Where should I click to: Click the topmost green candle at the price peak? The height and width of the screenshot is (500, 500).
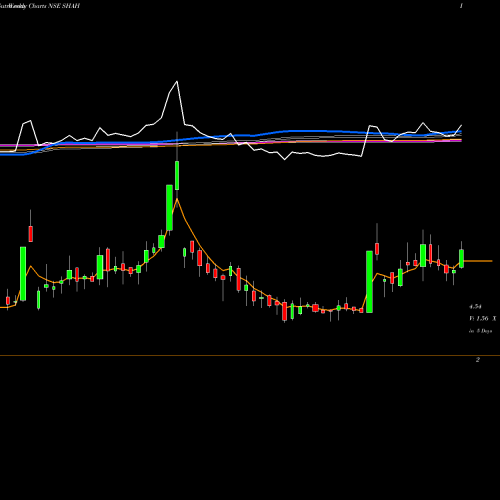pyautogui.click(x=177, y=175)
